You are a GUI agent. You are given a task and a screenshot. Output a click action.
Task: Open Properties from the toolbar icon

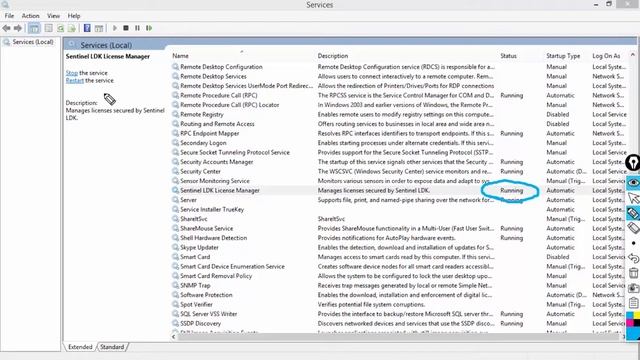49,28
